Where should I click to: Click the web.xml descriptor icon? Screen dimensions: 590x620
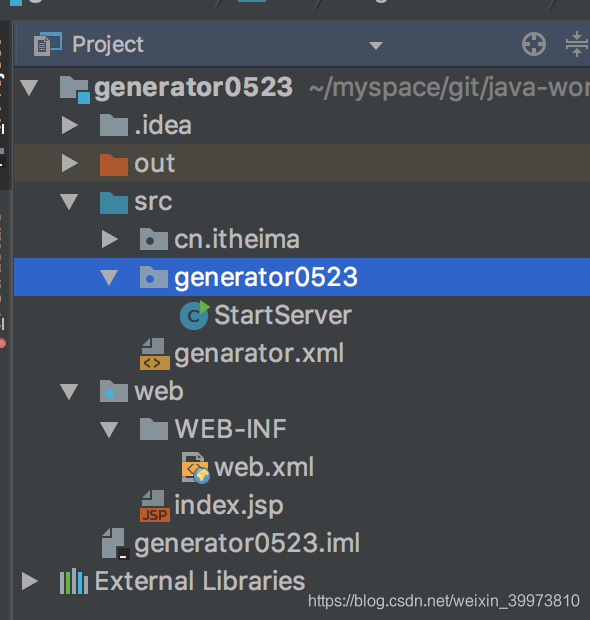coord(195,467)
